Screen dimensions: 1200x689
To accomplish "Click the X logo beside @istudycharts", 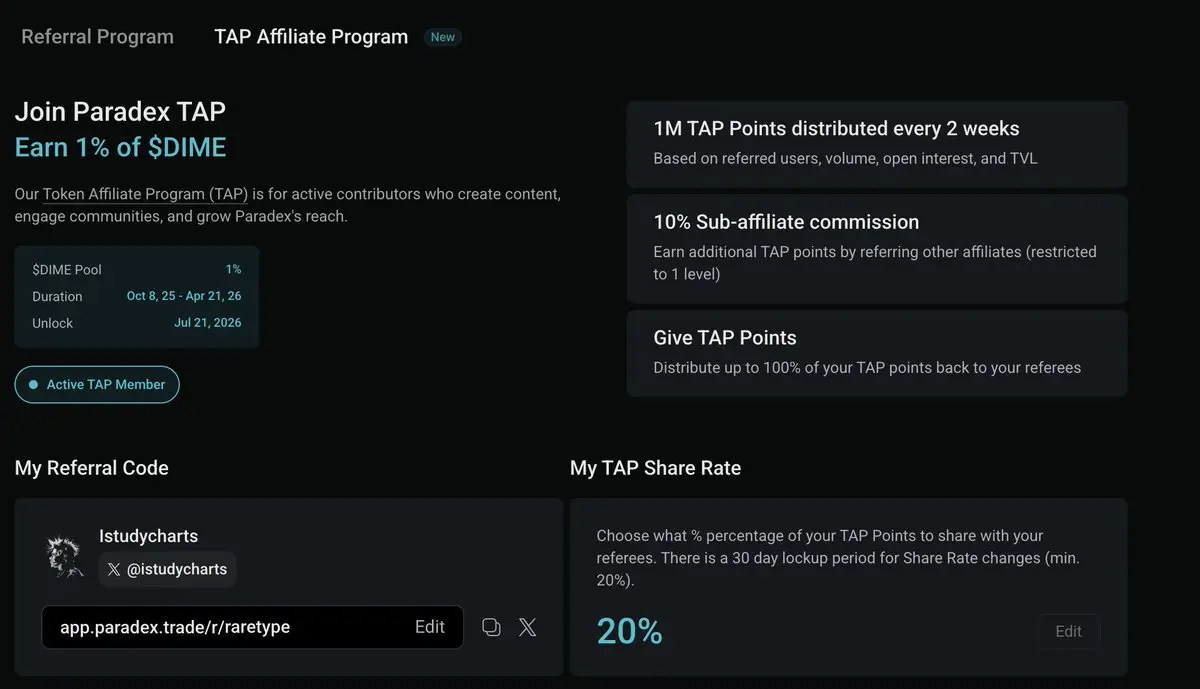I will [113, 569].
